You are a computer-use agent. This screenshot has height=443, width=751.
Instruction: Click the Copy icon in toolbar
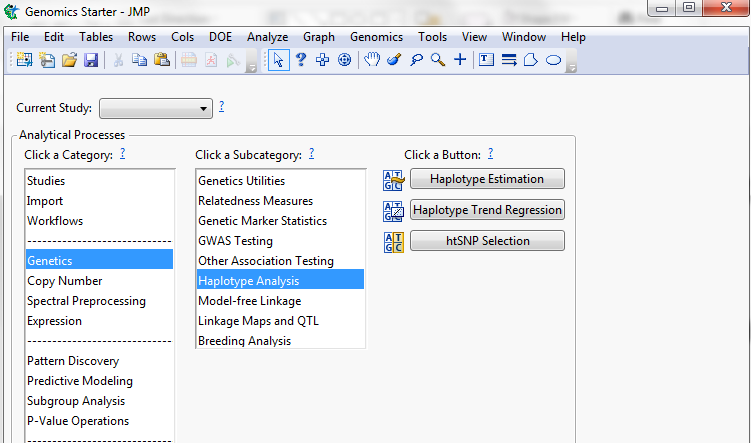click(x=139, y=60)
